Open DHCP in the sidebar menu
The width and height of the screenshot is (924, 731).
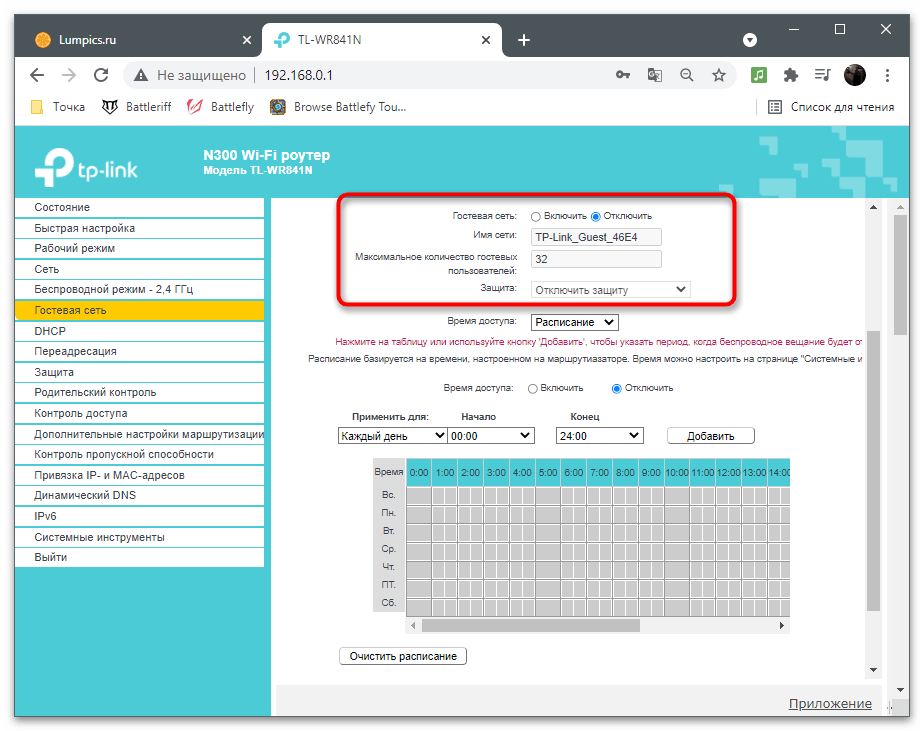(50, 331)
